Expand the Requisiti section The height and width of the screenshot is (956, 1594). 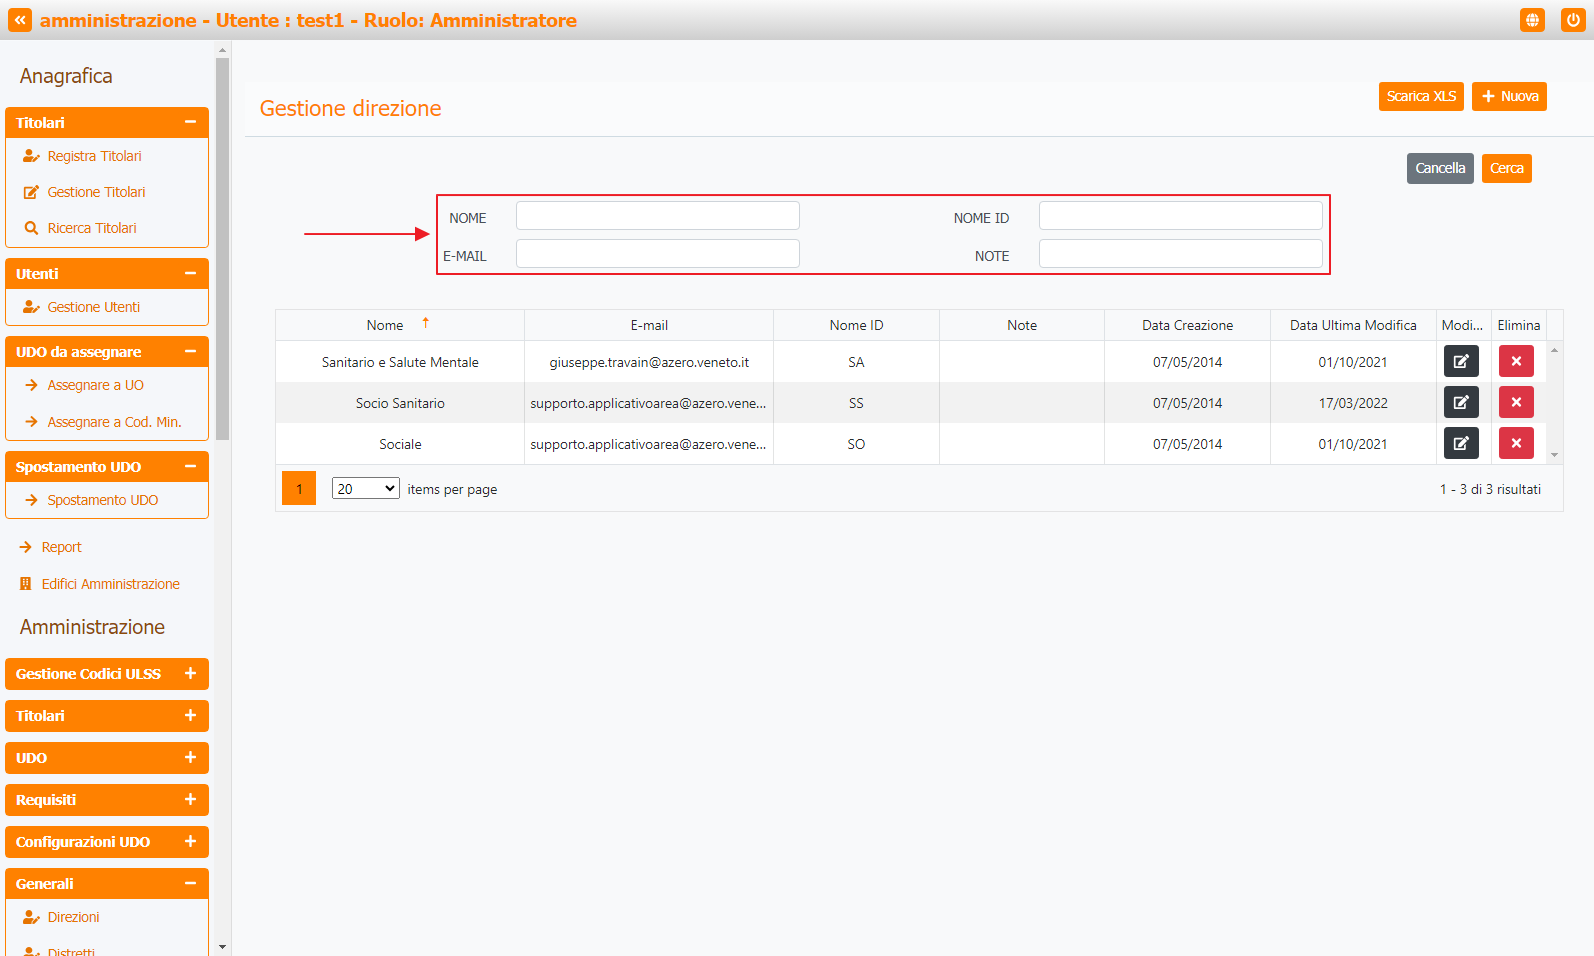coord(190,800)
